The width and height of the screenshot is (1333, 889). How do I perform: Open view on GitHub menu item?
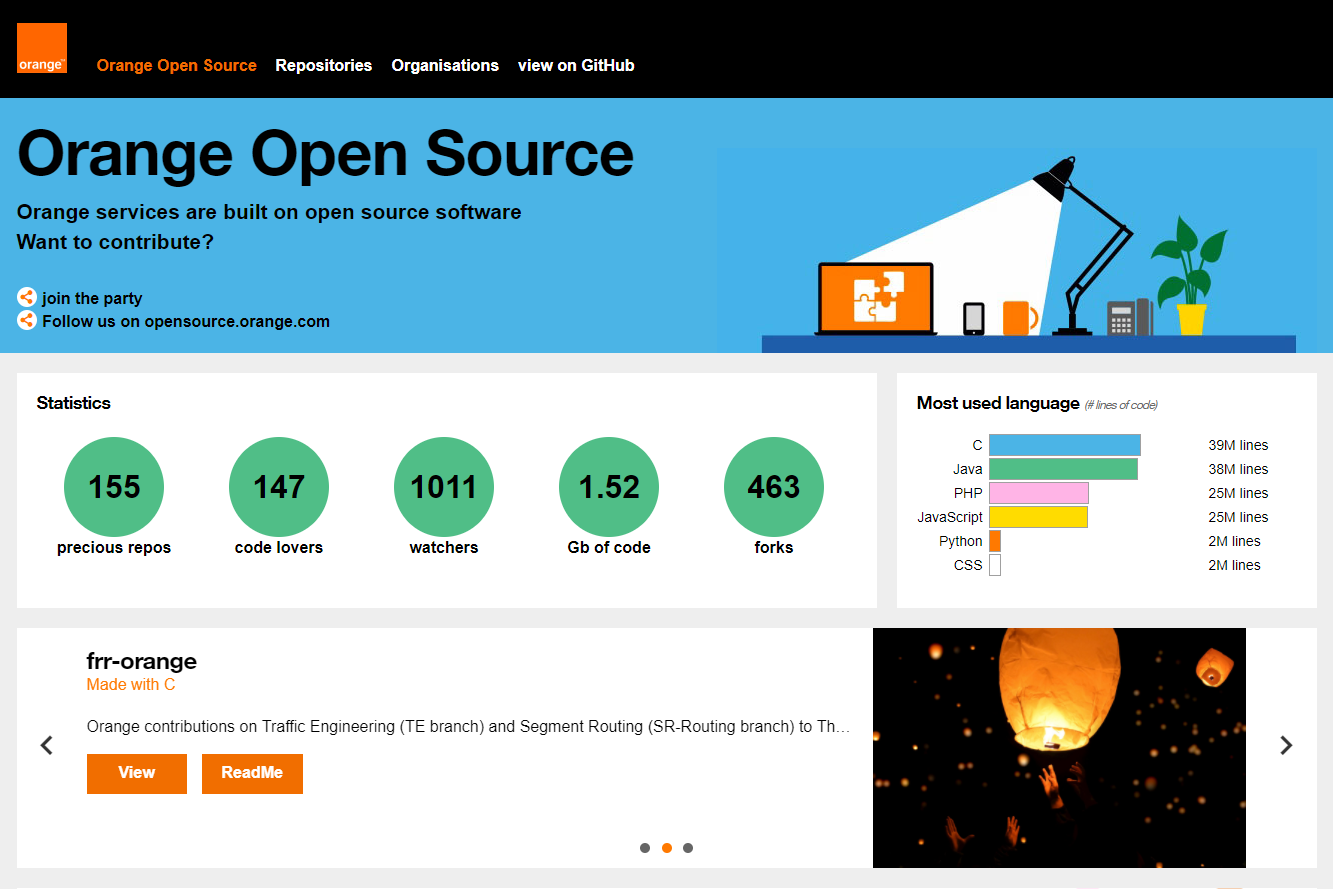click(576, 65)
